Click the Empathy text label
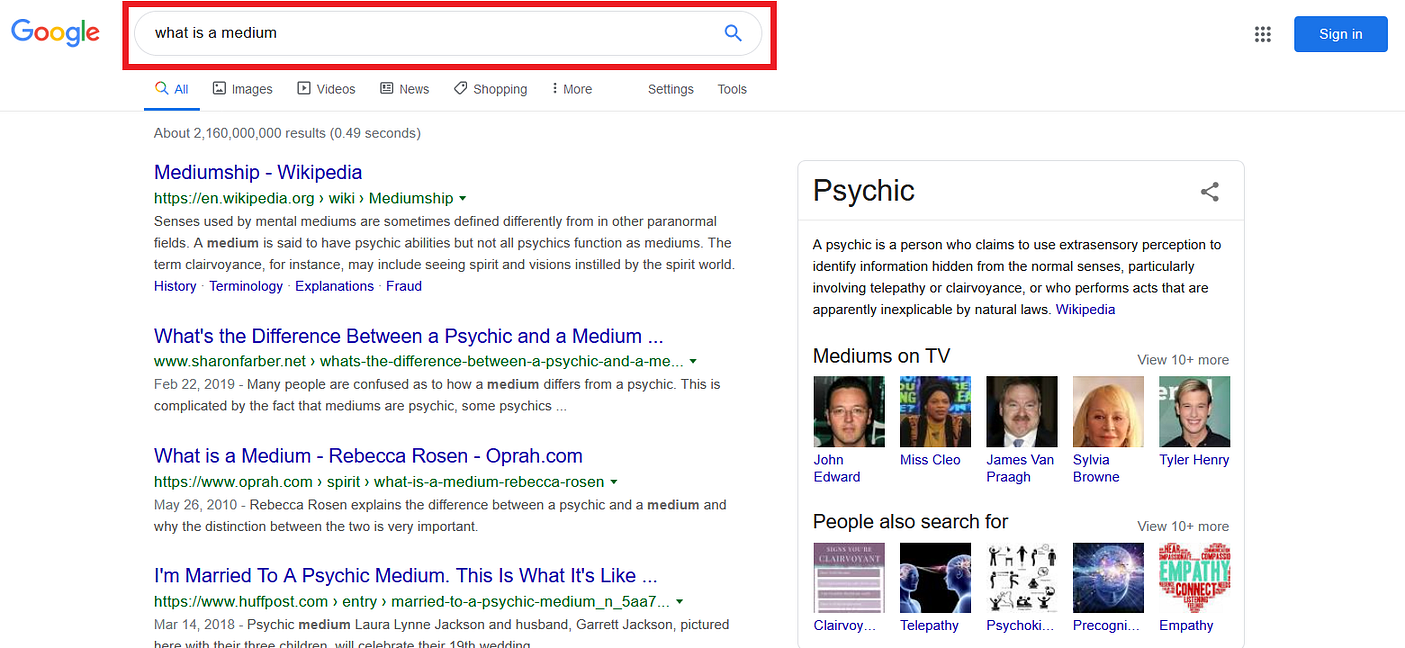1405x648 pixels. point(1186,626)
